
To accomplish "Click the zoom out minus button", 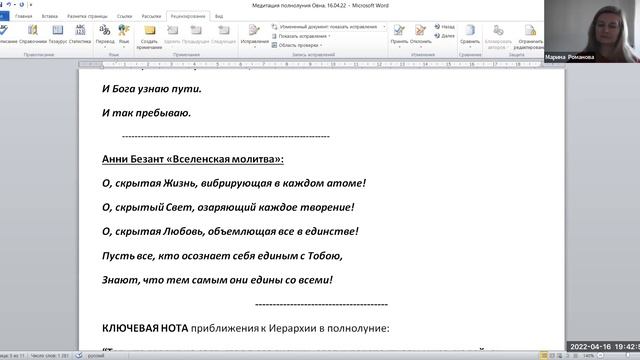I will [600, 356].
